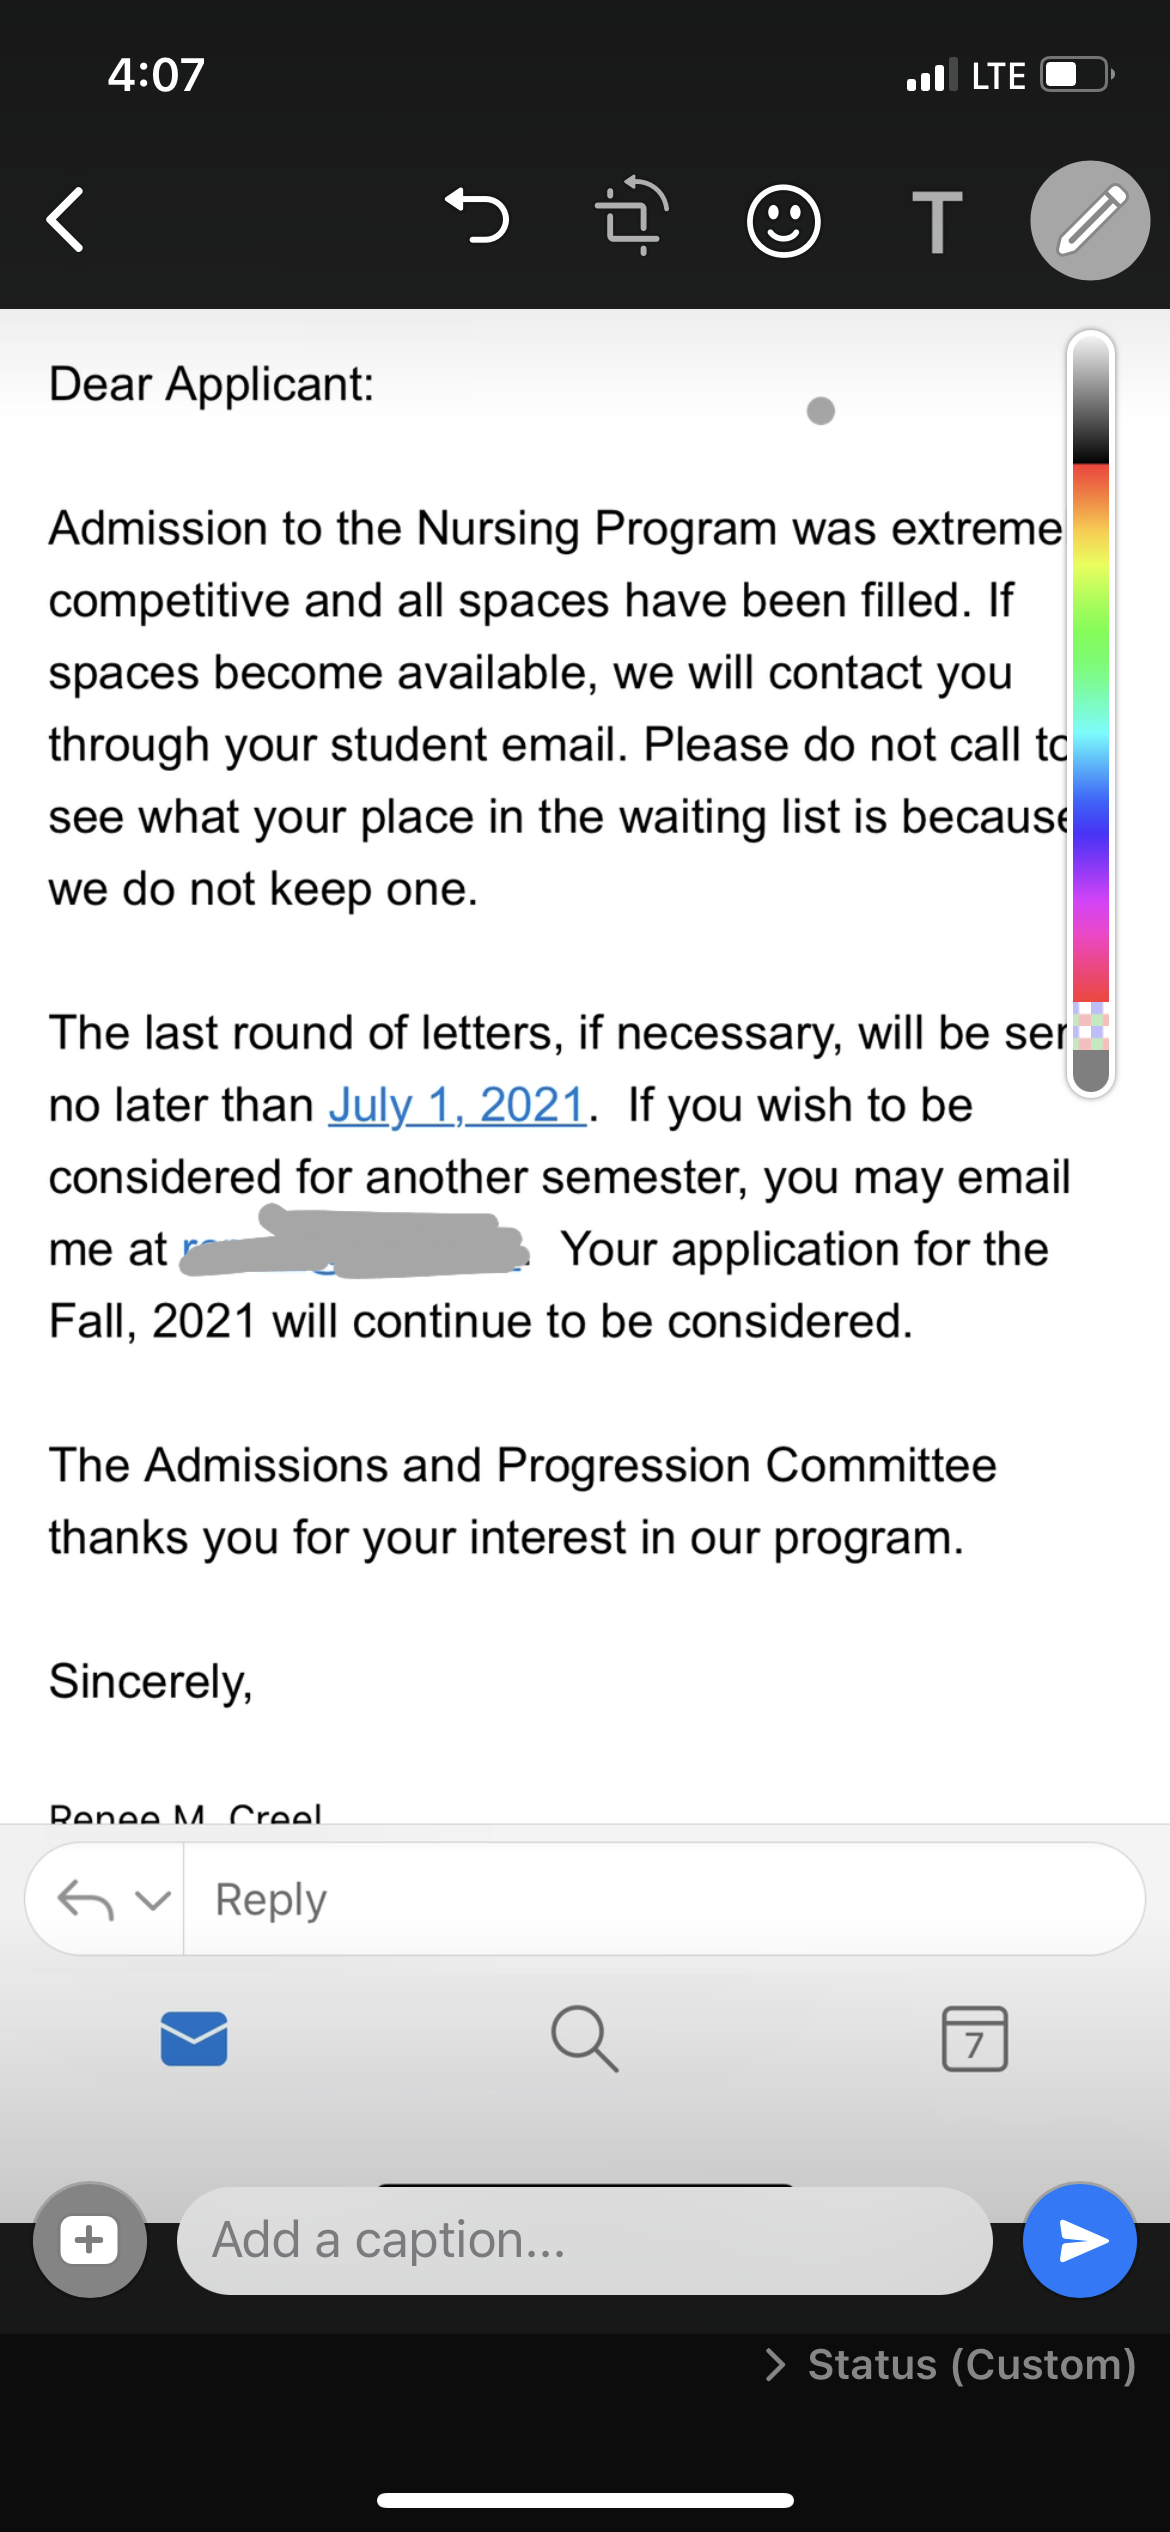Screen dimensions: 1170x2532
Task: Open the July 1, 2021 date link
Action: [457, 1106]
